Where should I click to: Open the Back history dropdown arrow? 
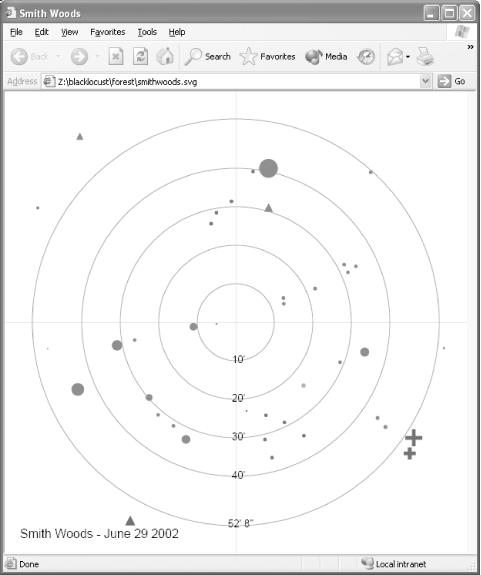click(58, 56)
